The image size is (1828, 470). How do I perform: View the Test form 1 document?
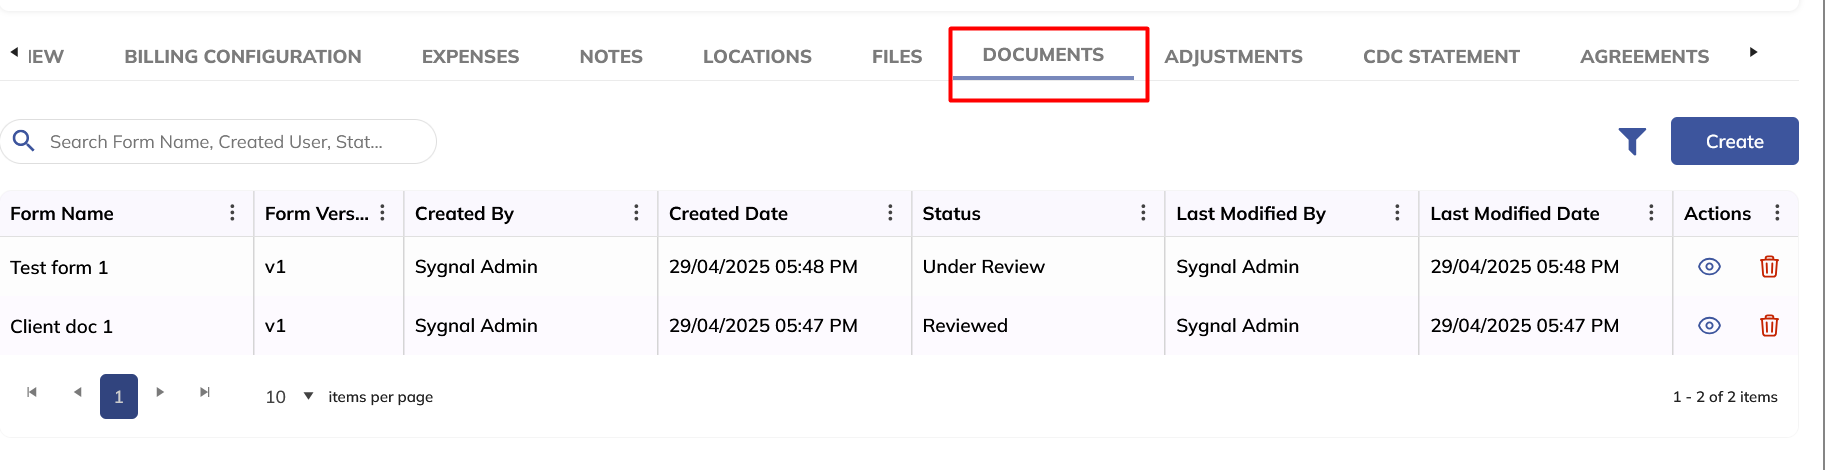click(1709, 267)
